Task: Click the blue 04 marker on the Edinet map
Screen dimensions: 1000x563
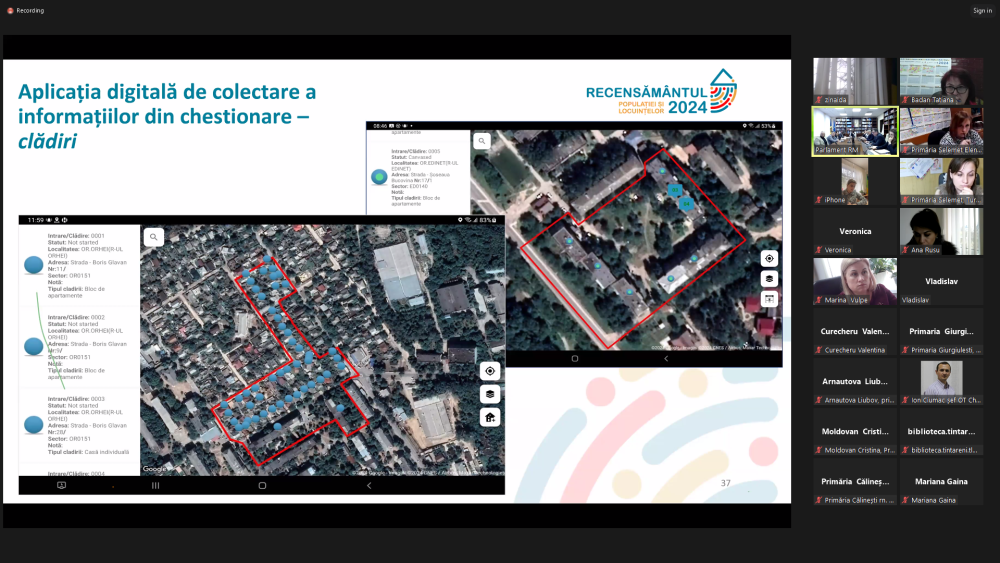Action: pos(686,204)
